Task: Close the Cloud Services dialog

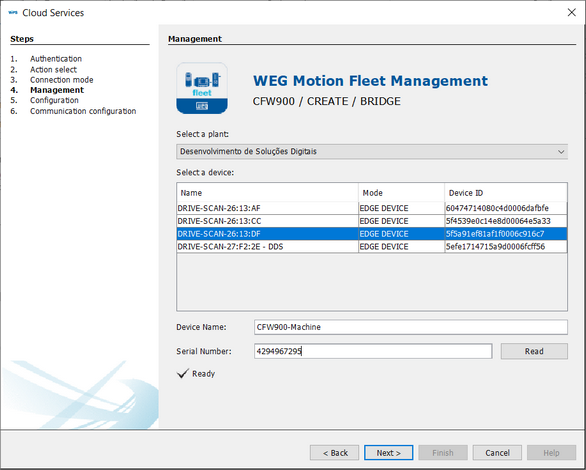Action: 571,12
